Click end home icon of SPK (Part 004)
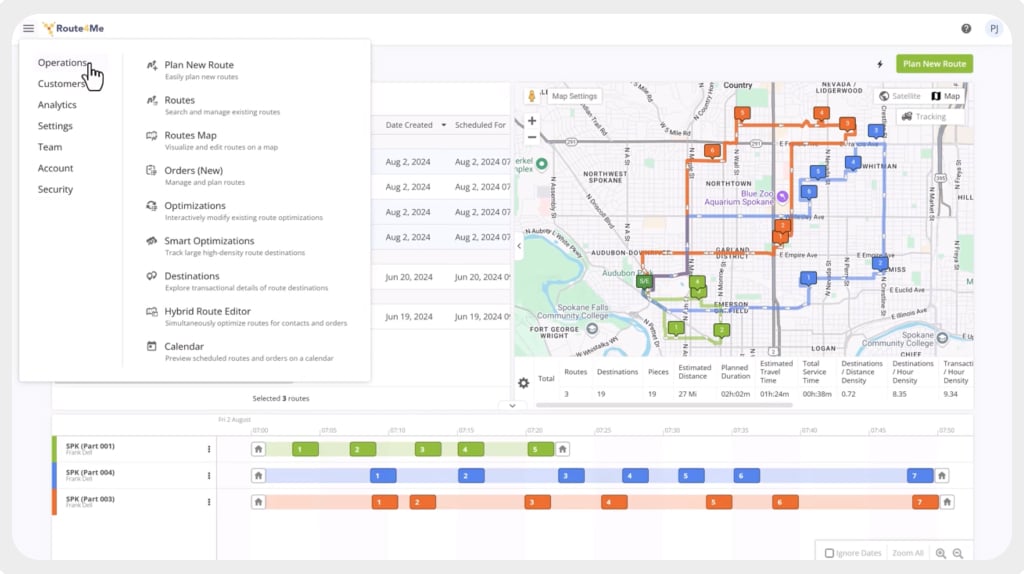 coord(942,475)
